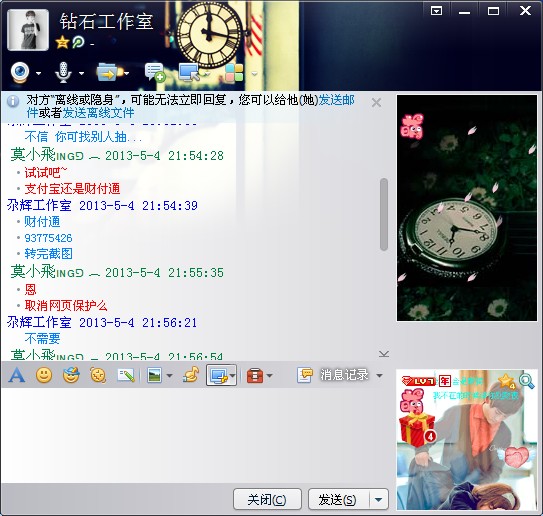Open the emoji smiley picker
The image size is (543, 516).
(44, 375)
